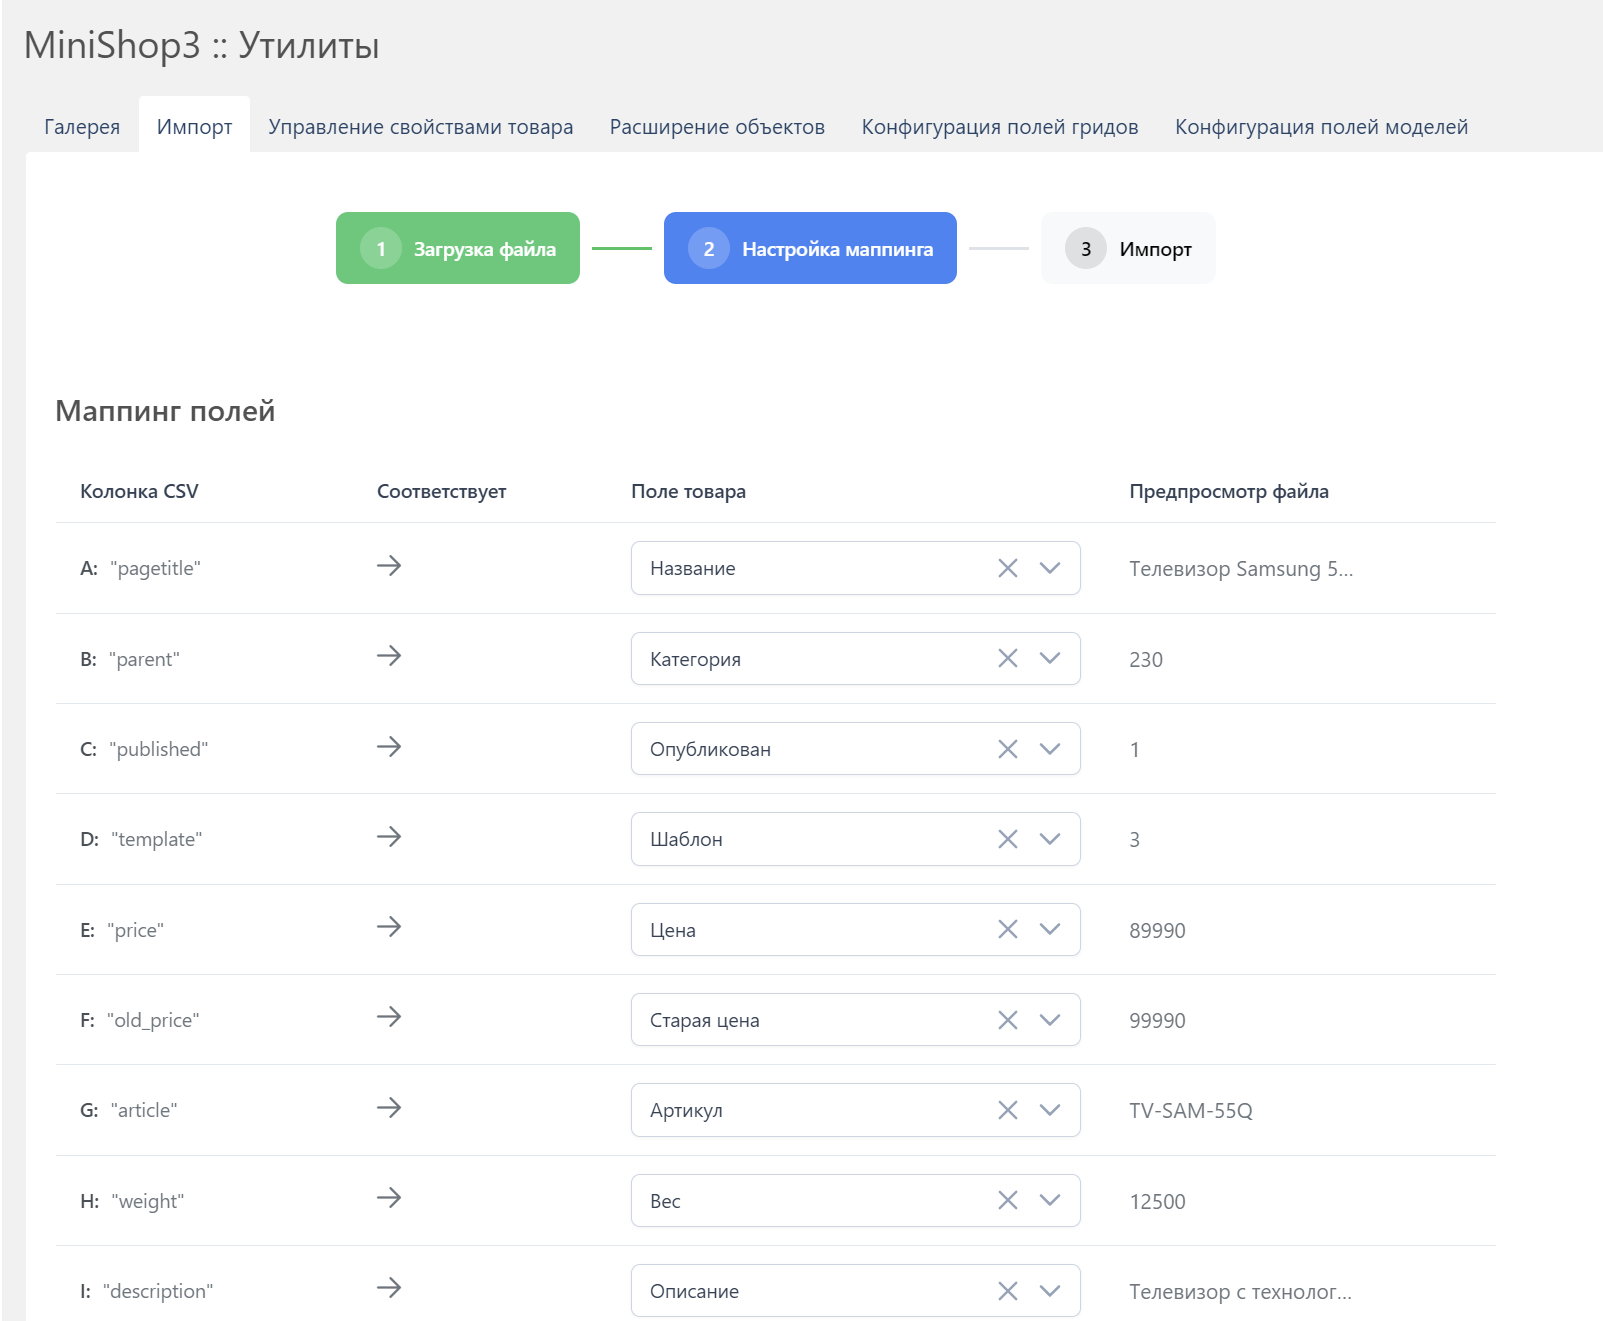Viewport: 1603px width, 1321px height.
Task: Clear the Категория field selection
Action: point(1007,658)
